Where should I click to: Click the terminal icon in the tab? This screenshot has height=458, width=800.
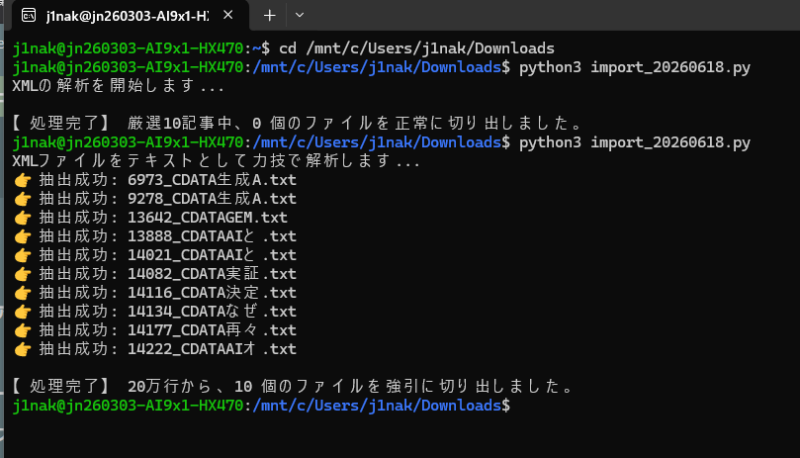click(29, 15)
